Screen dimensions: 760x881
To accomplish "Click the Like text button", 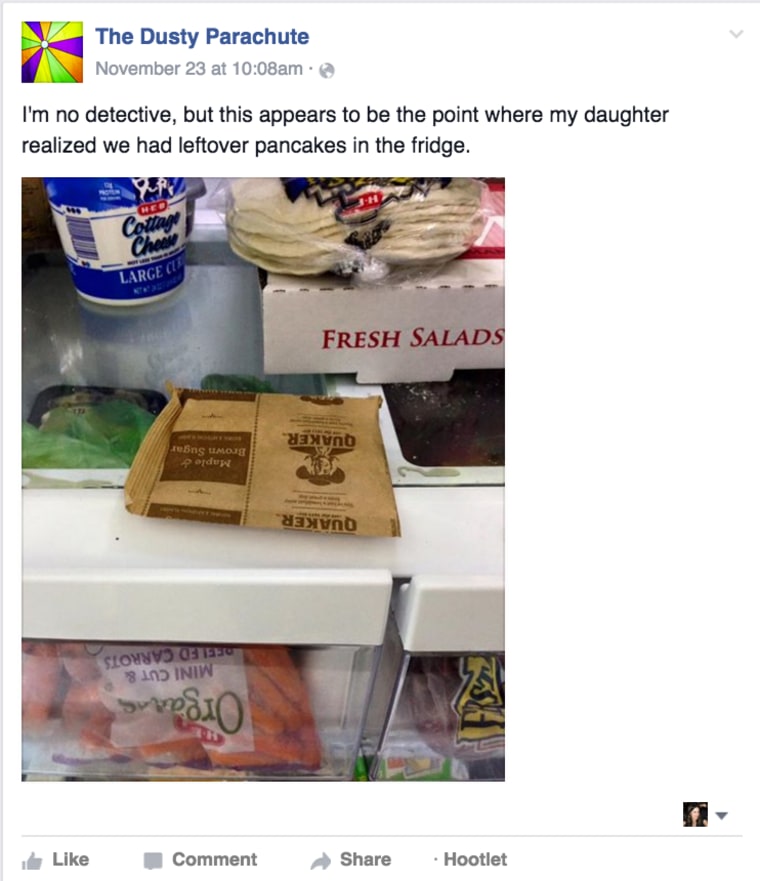I will click(71, 859).
